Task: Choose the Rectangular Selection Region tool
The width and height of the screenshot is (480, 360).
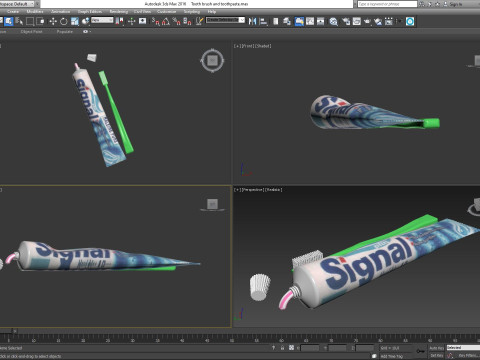Action: pos(30,21)
